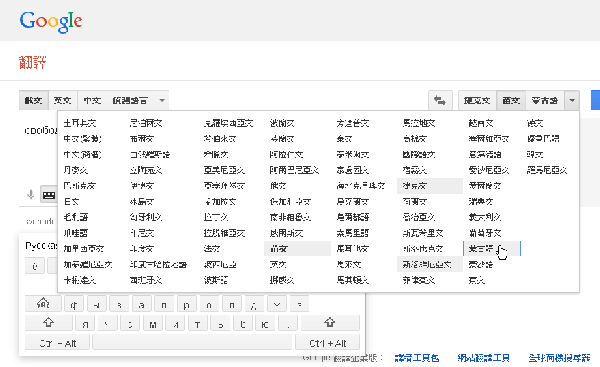Choose 中文(簡體) in the language list
The height and width of the screenshot is (367, 600).
(x=82, y=155)
